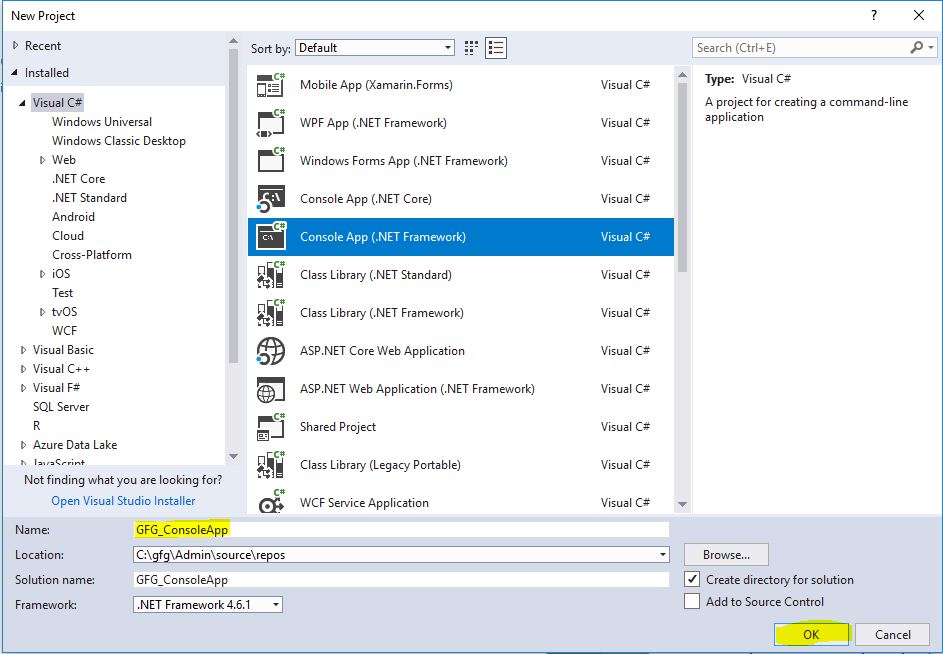Click the project Name input field
Viewport: 943px width, 654px height.
coord(401,529)
